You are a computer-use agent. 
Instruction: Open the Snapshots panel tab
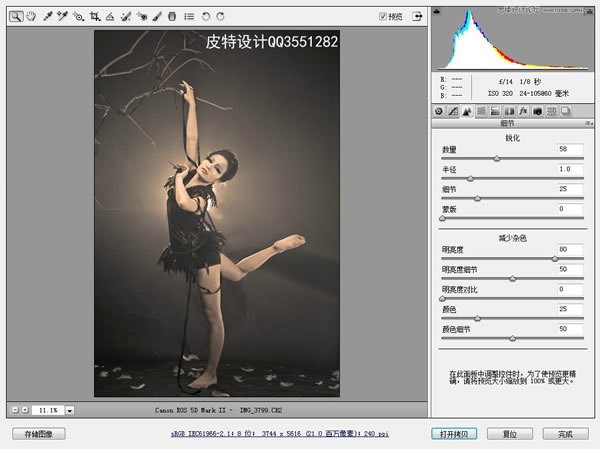(x=566, y=111)
